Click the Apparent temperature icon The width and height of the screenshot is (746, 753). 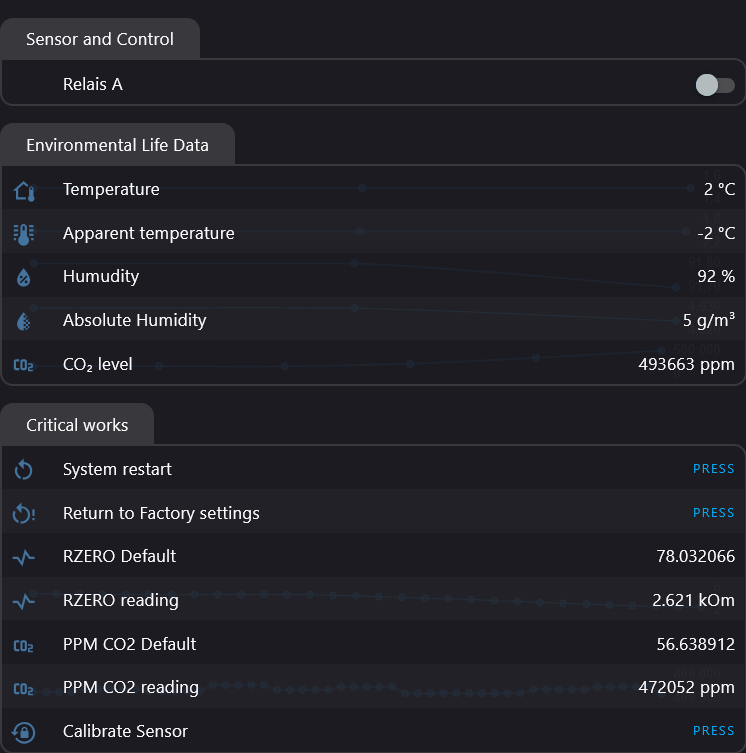[24, 234]
